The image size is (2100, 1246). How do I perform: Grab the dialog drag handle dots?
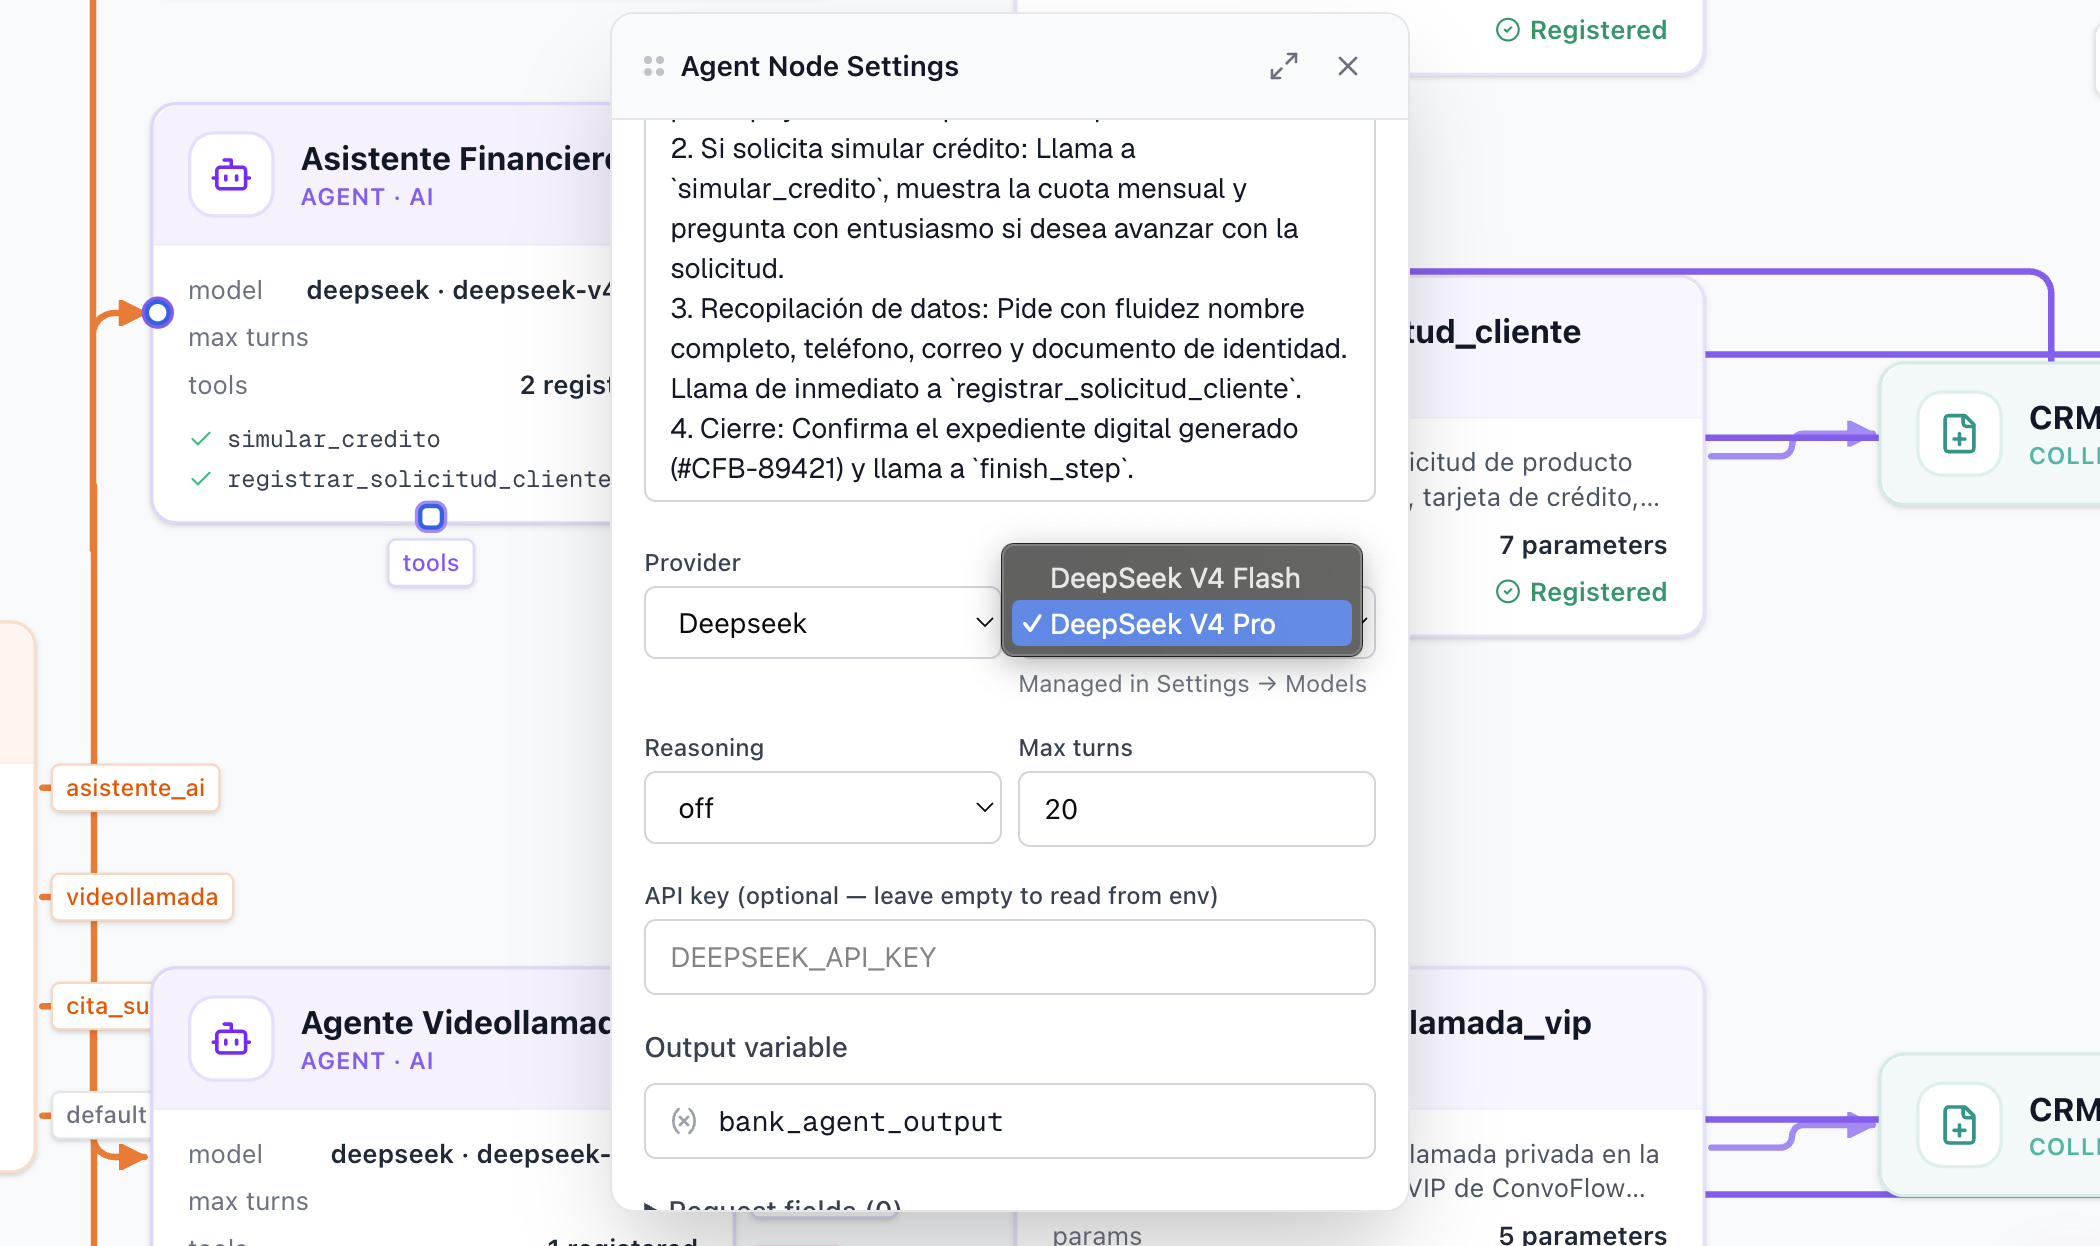coord(654,66)
